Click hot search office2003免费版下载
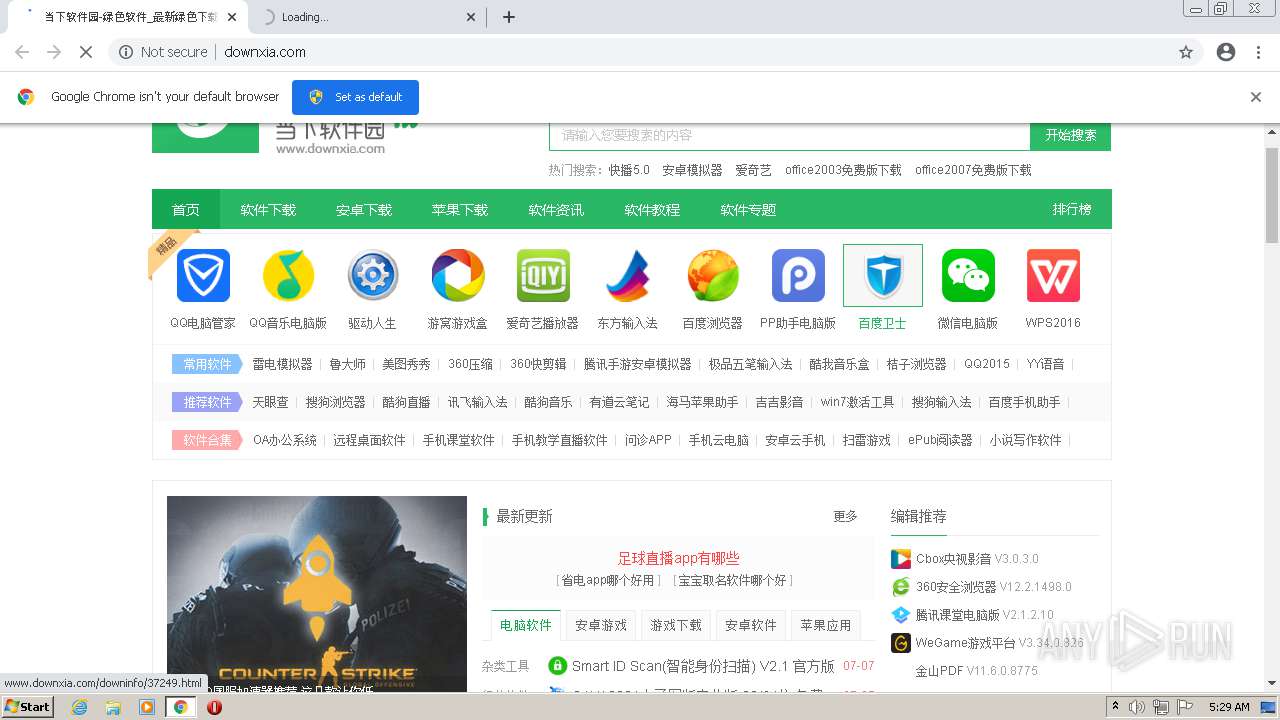The height and width of the screenshot is (720, 1280). click(x=843, y=170)
